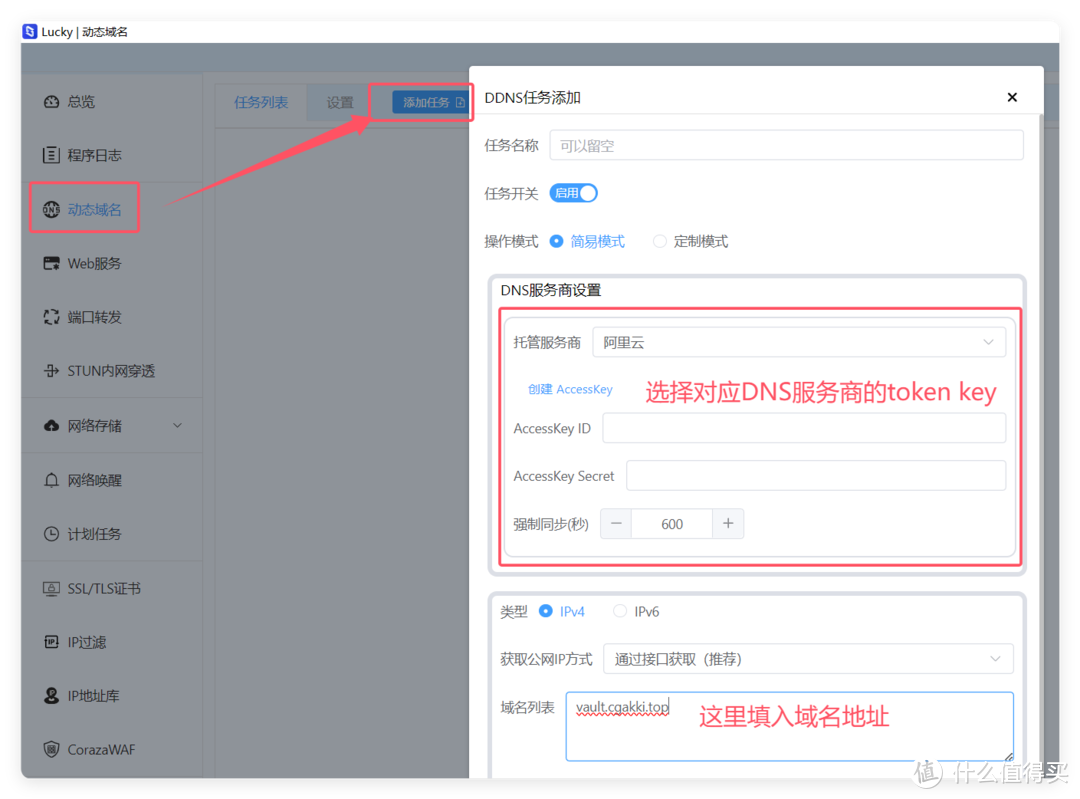Click the 总览 overview sidebar icon
Viewport: 1080px width, 799px height.
click(x=51, y=102)
